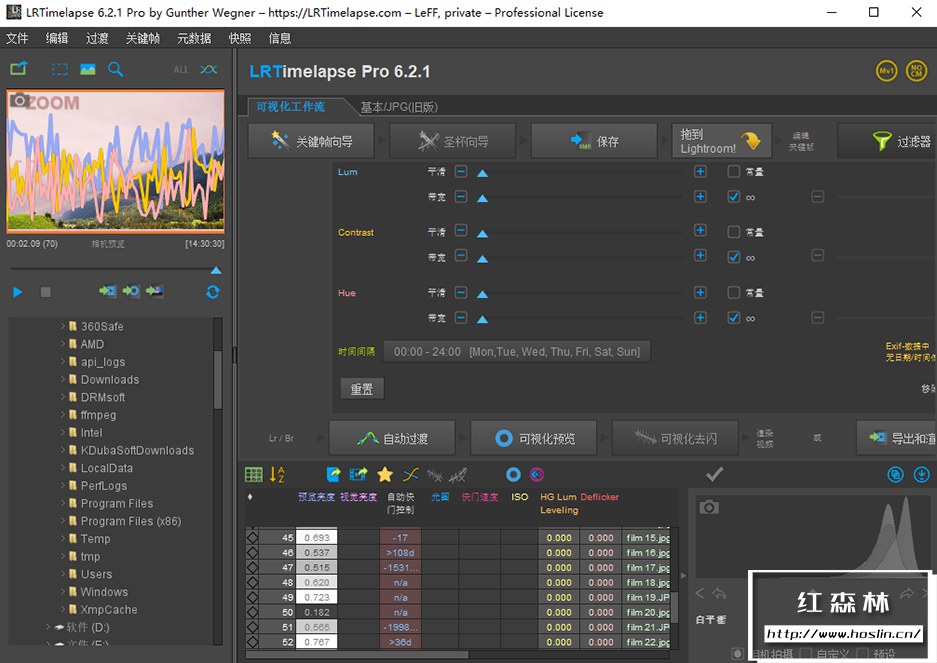This screenshot has width=937, height=663.
Task: Click the open folder icon above preview
Action: (19, 69)
